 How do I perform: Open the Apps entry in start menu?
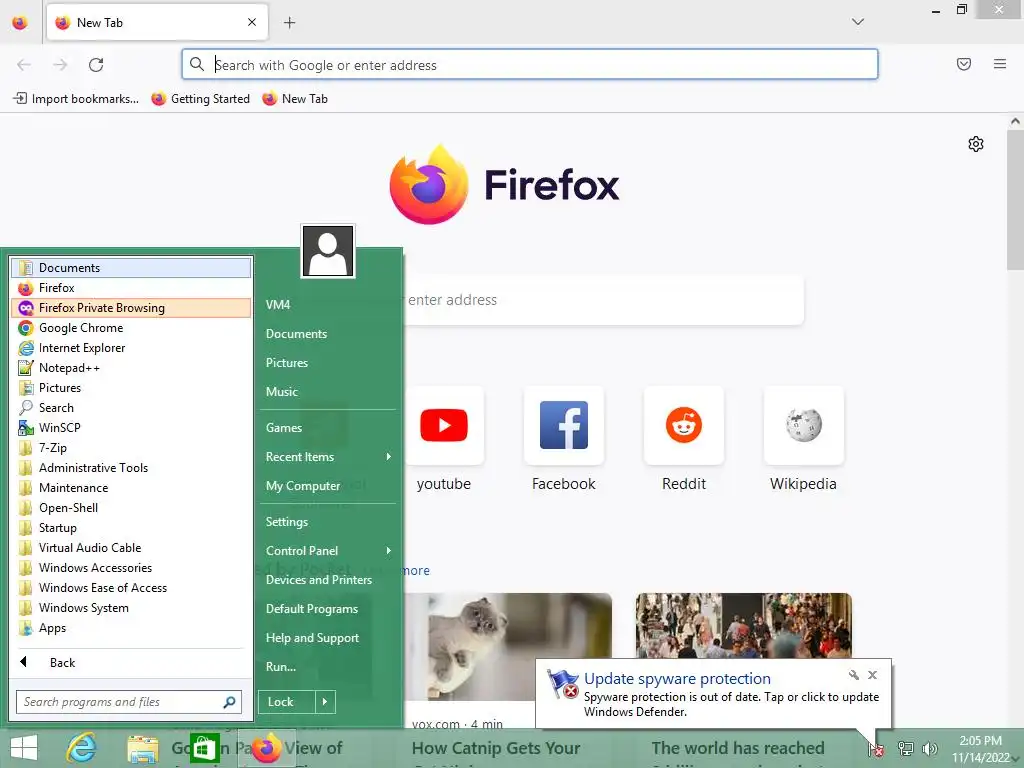click(x=131, y=628)
